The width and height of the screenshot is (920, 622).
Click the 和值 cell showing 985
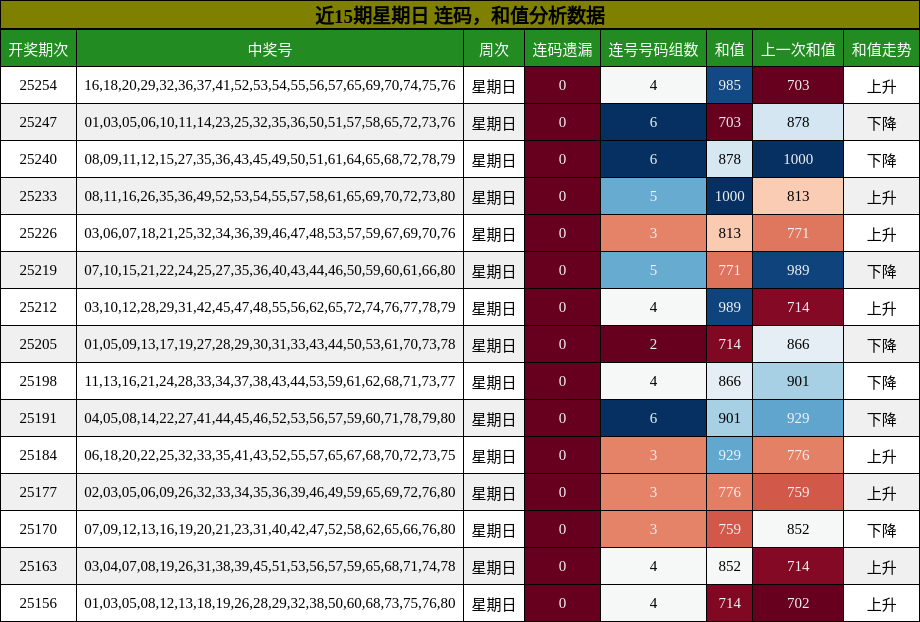tap(729, 85)
